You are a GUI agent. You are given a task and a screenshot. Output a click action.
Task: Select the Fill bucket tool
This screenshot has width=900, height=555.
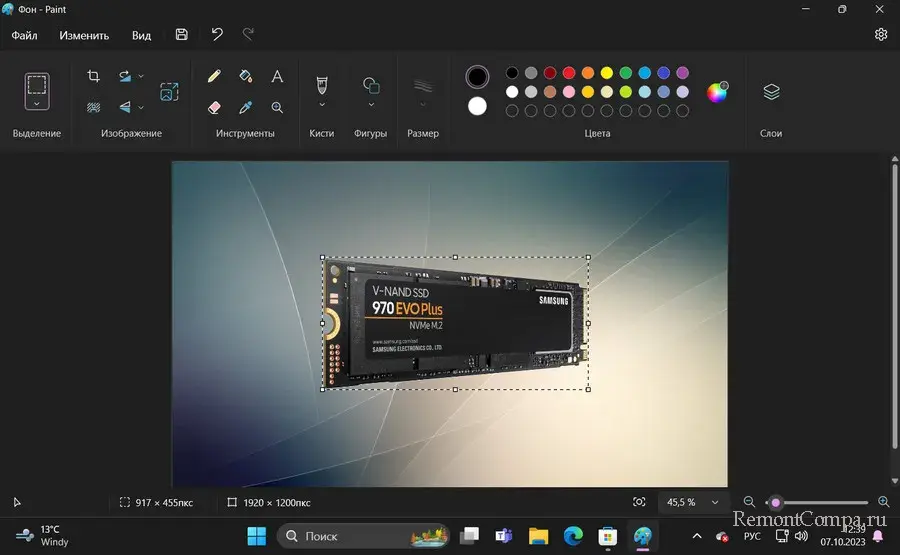246,76
